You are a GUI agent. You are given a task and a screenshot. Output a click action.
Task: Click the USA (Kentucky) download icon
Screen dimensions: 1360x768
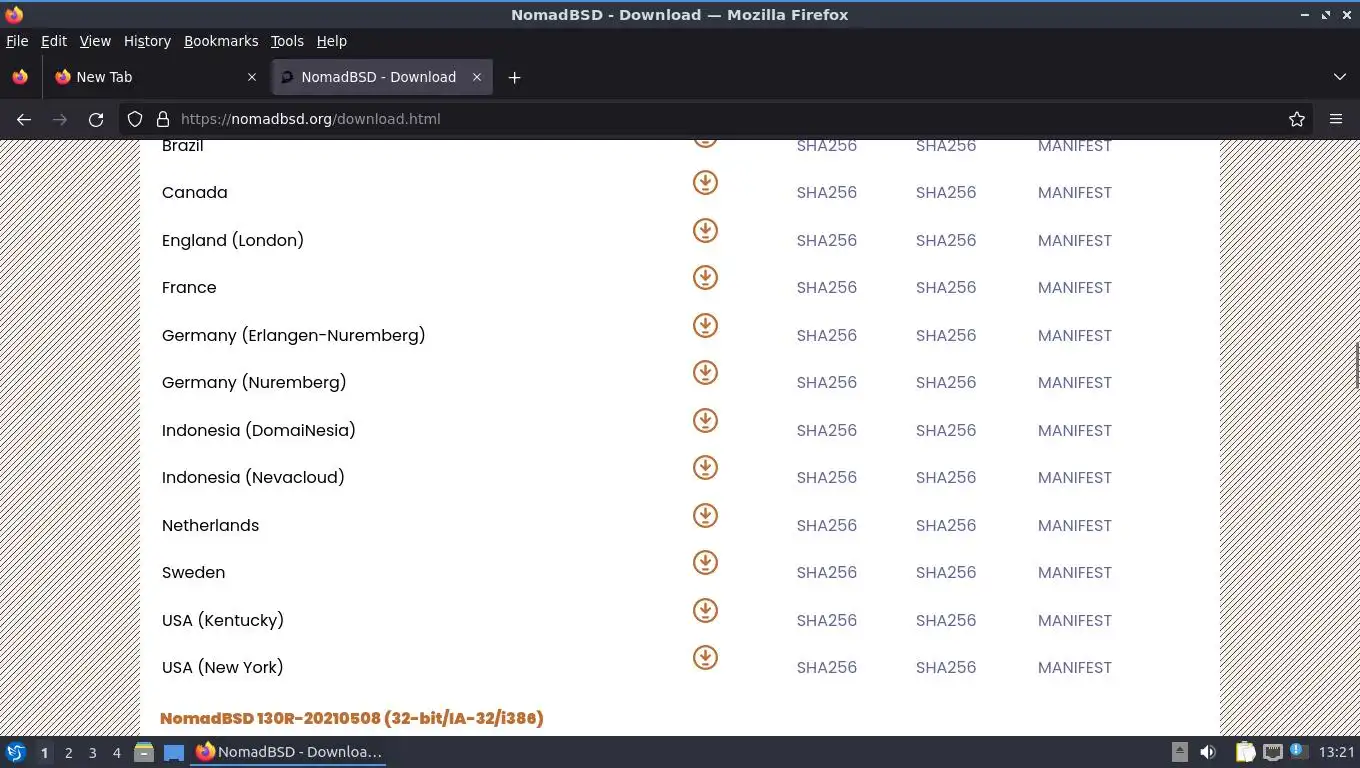click(705, 611)
